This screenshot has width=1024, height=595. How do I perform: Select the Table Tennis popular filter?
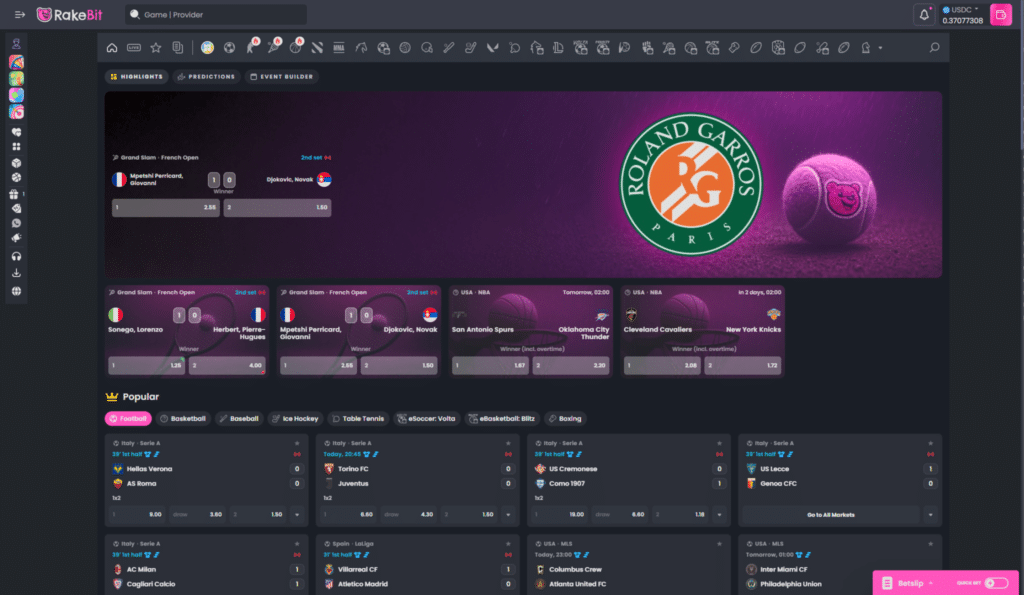pyautogui.click(x=358, y=419)
